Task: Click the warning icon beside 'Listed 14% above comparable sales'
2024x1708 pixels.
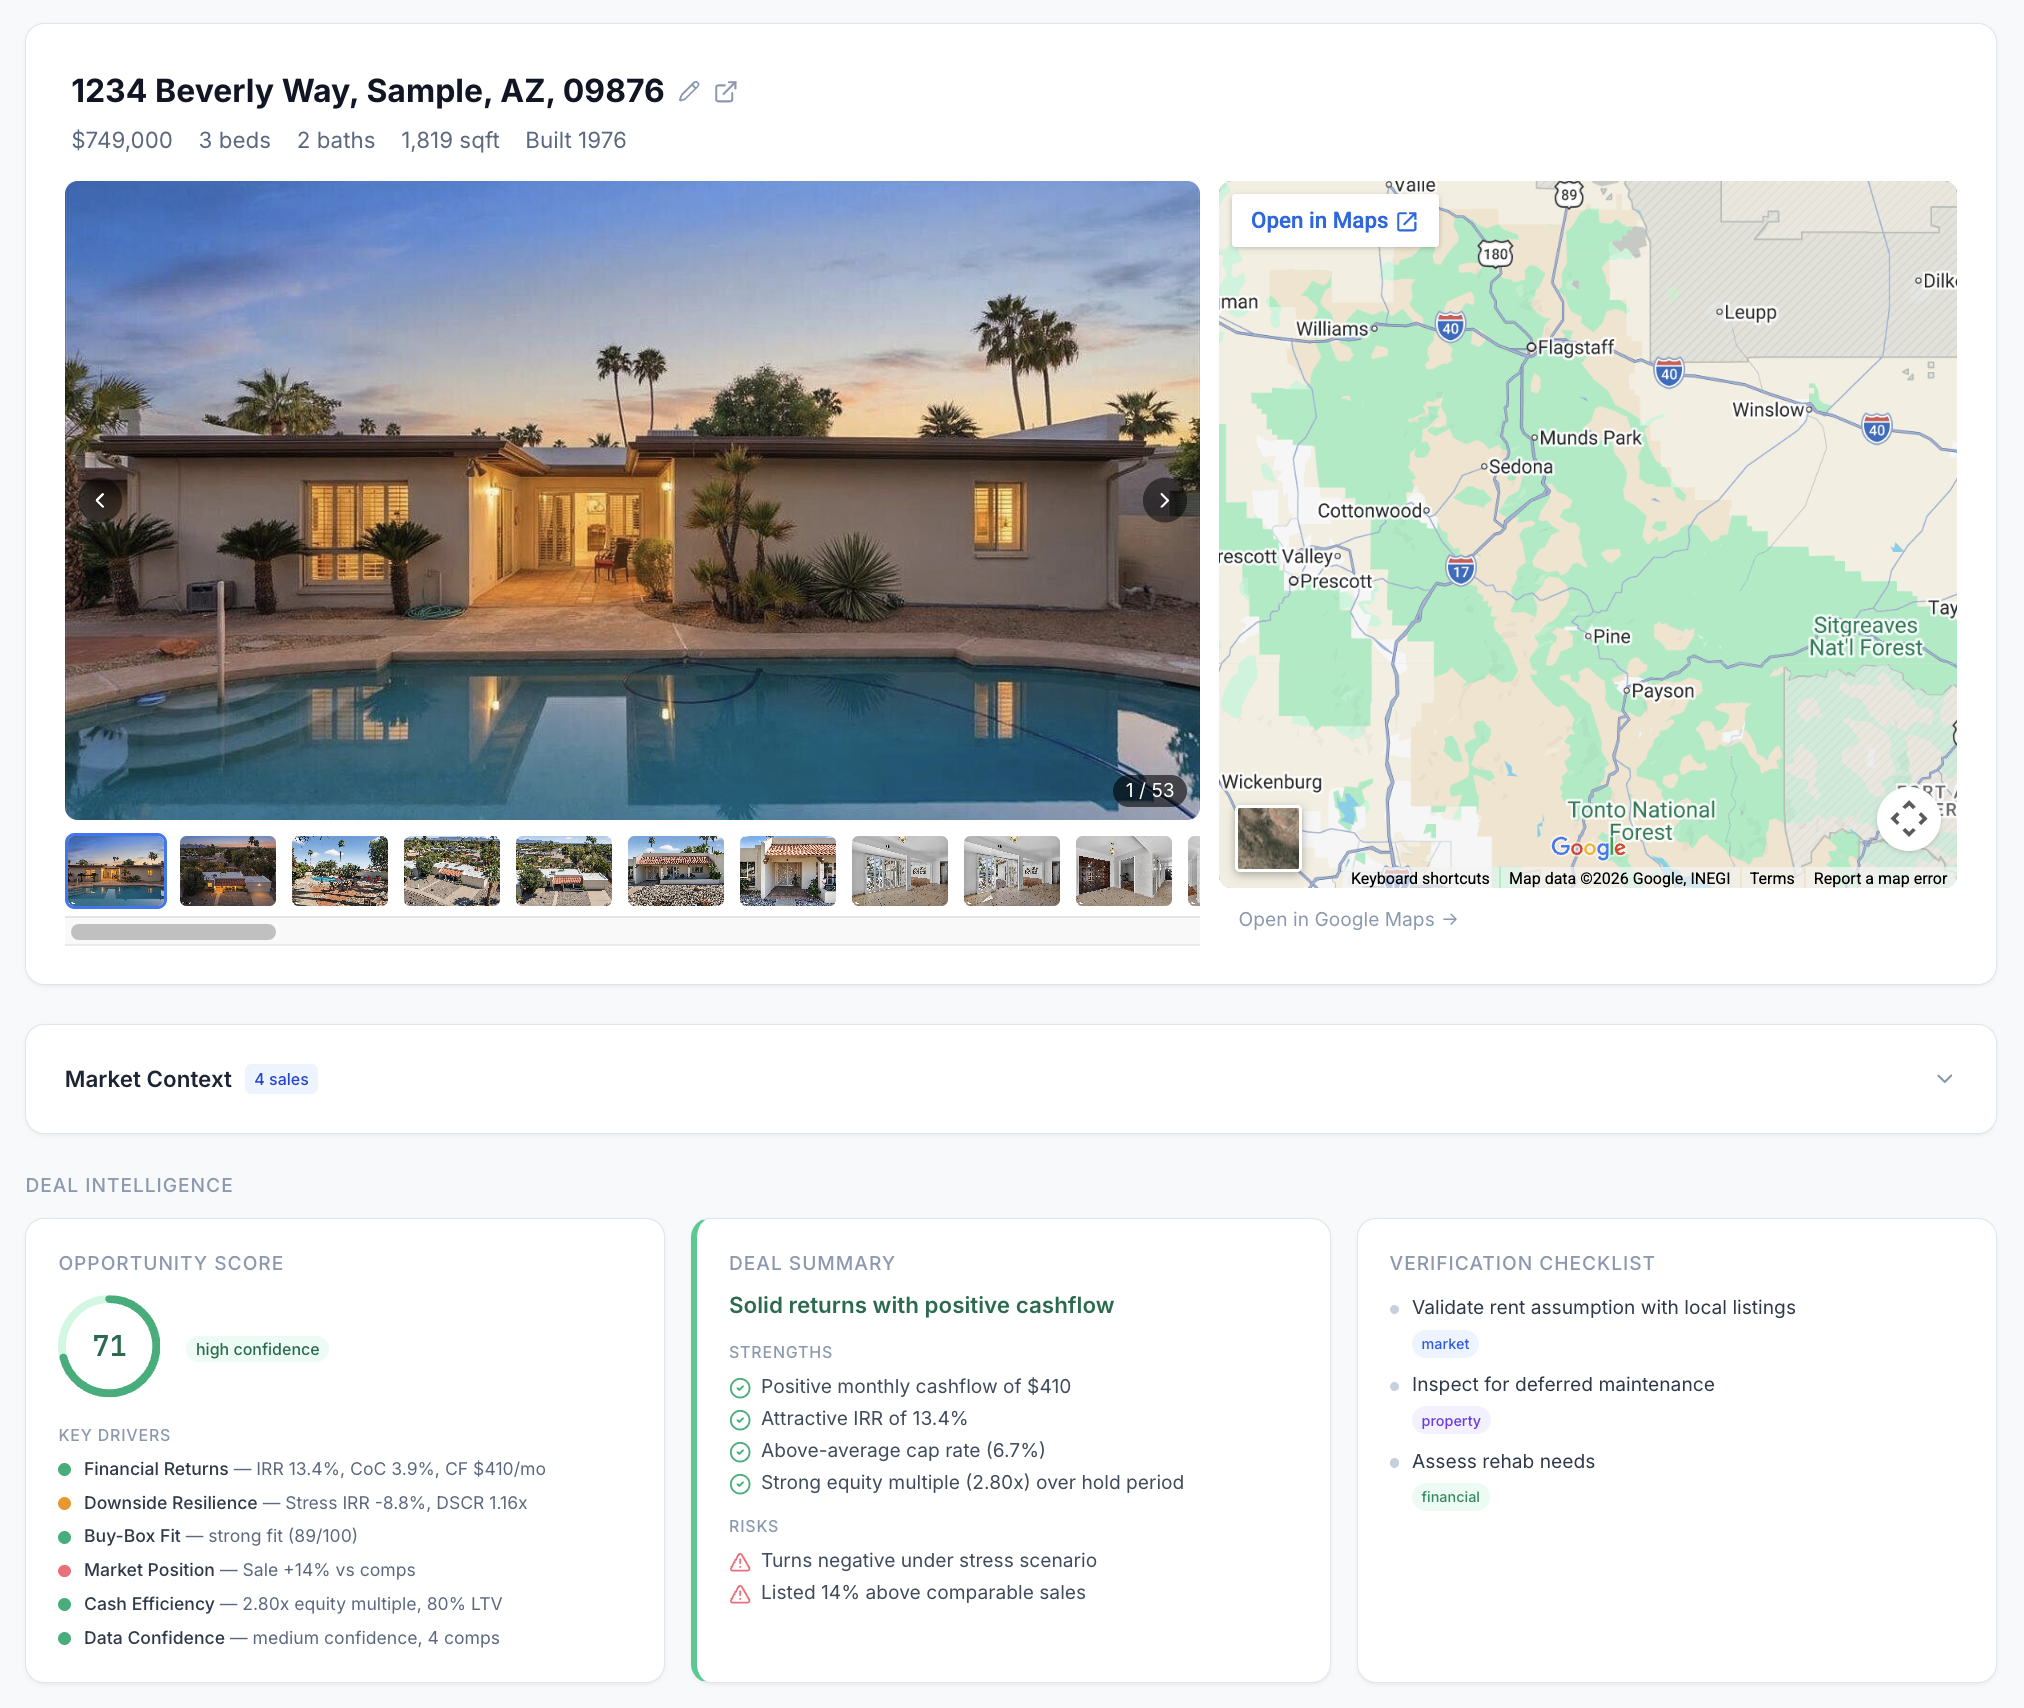Action: [x=740, y=1592]
